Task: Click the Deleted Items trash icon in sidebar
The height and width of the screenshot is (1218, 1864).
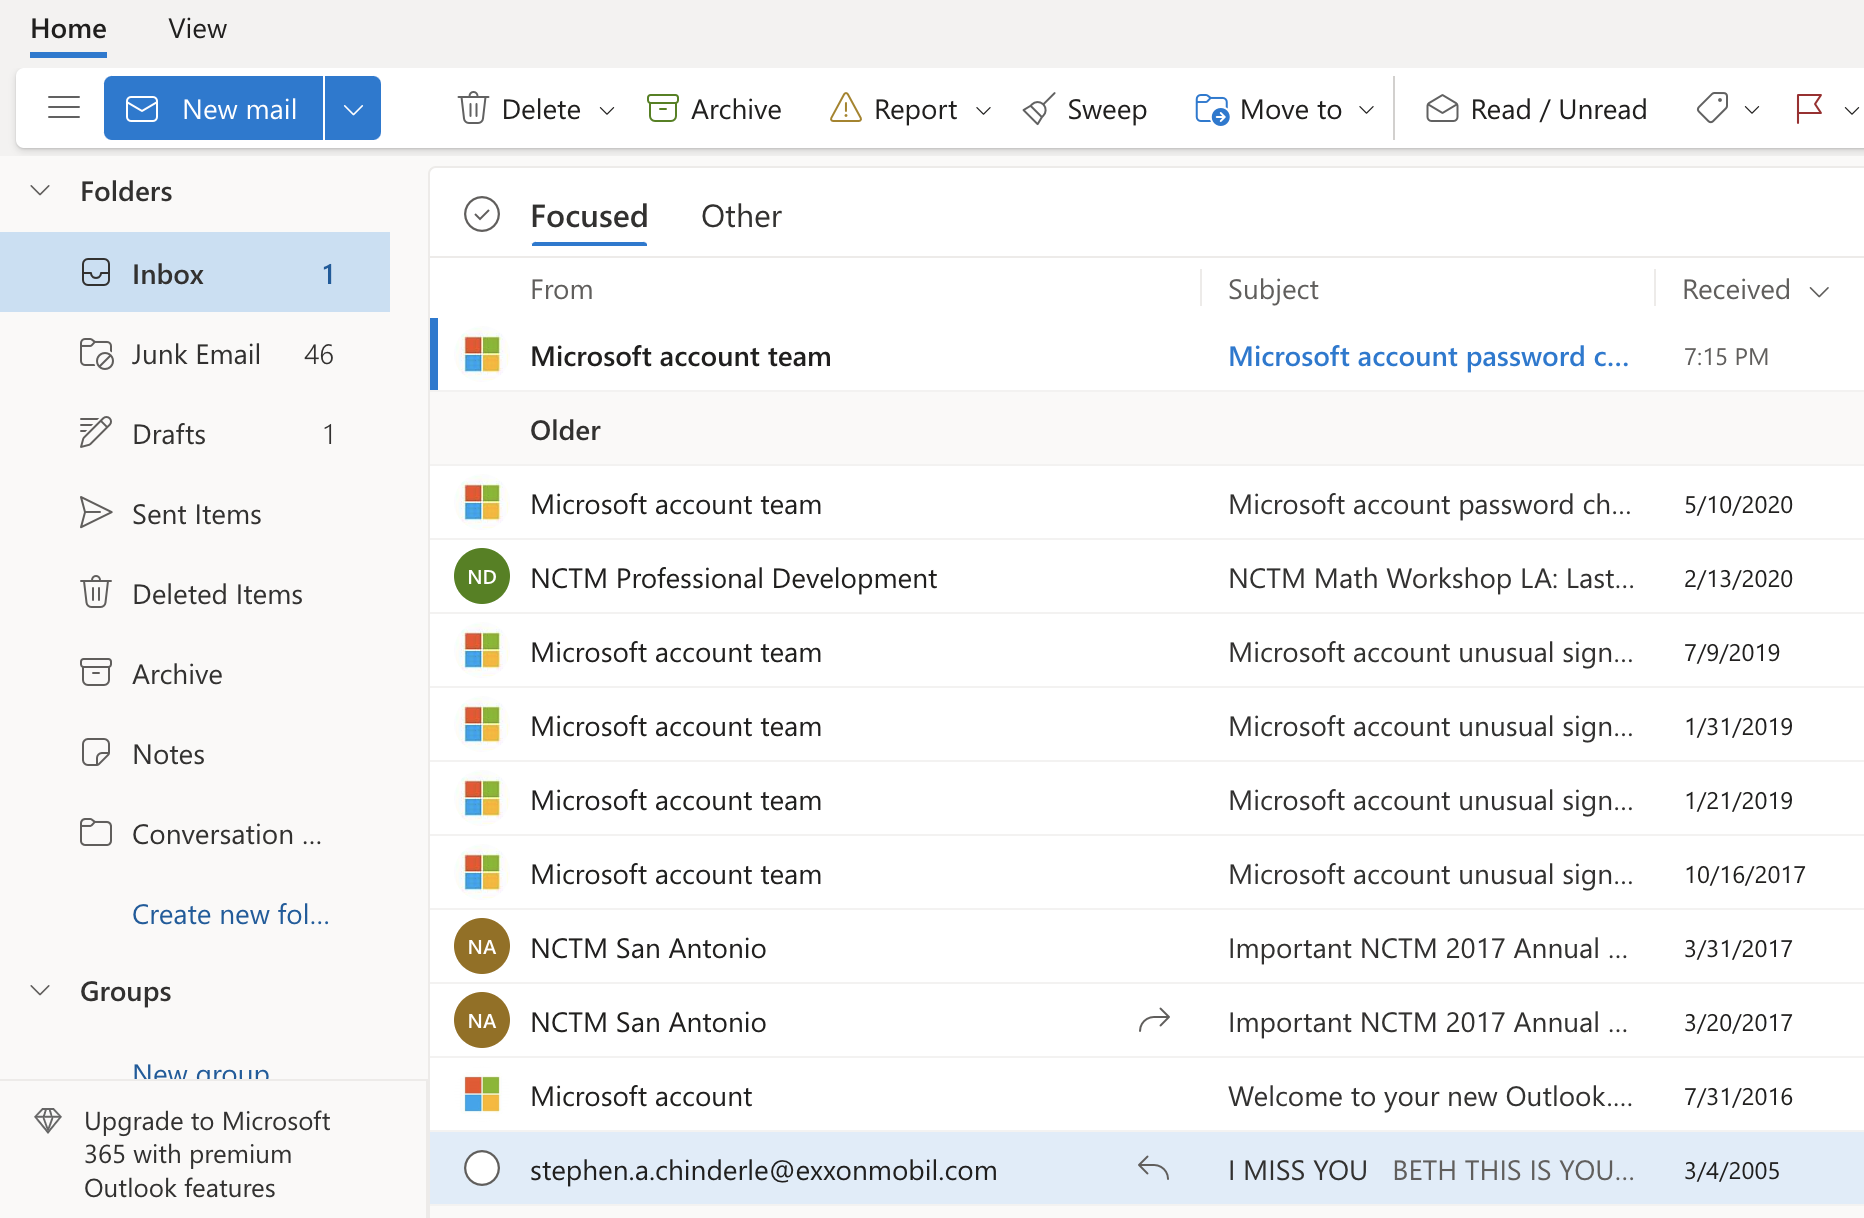Action: [96, 592]
